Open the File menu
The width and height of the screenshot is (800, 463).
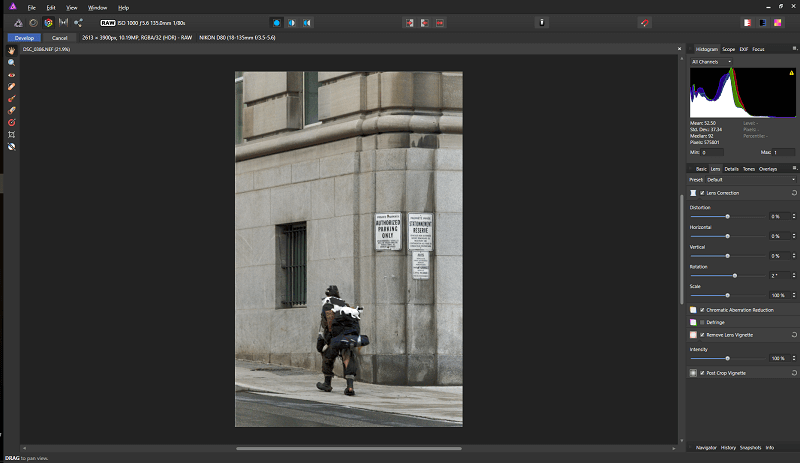[32, 8]
